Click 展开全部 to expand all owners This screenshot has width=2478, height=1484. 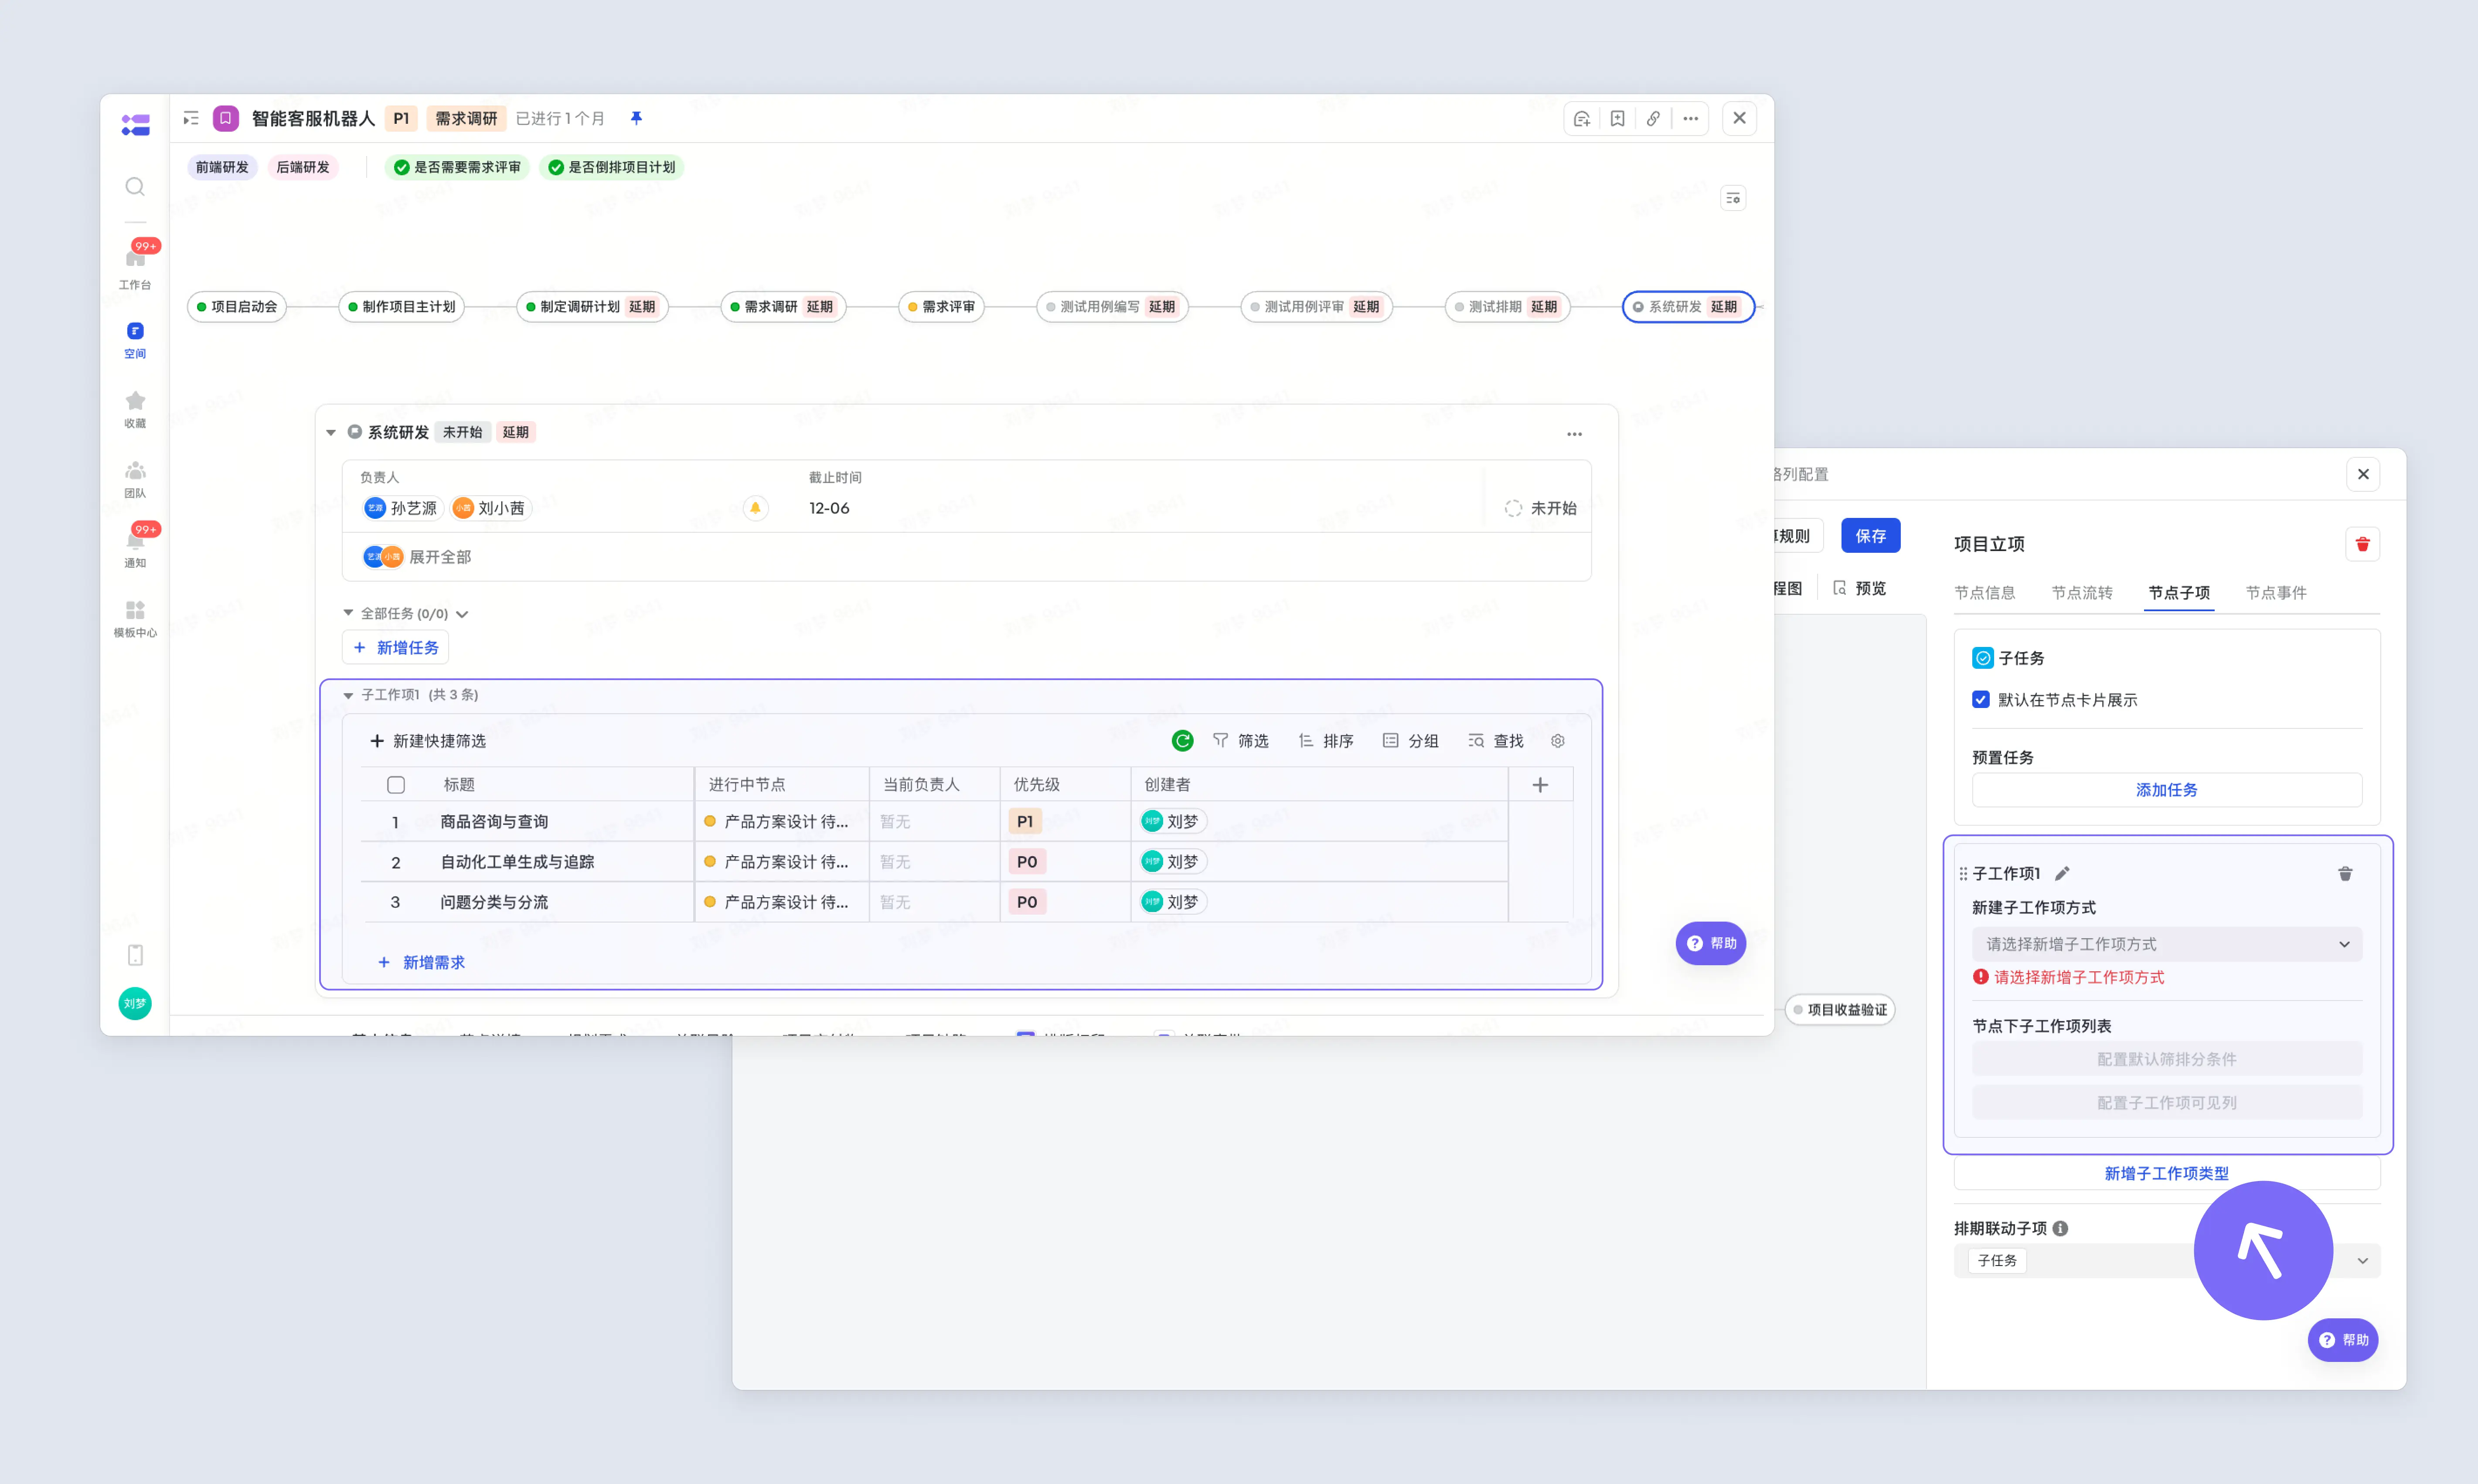coord(440,557)
